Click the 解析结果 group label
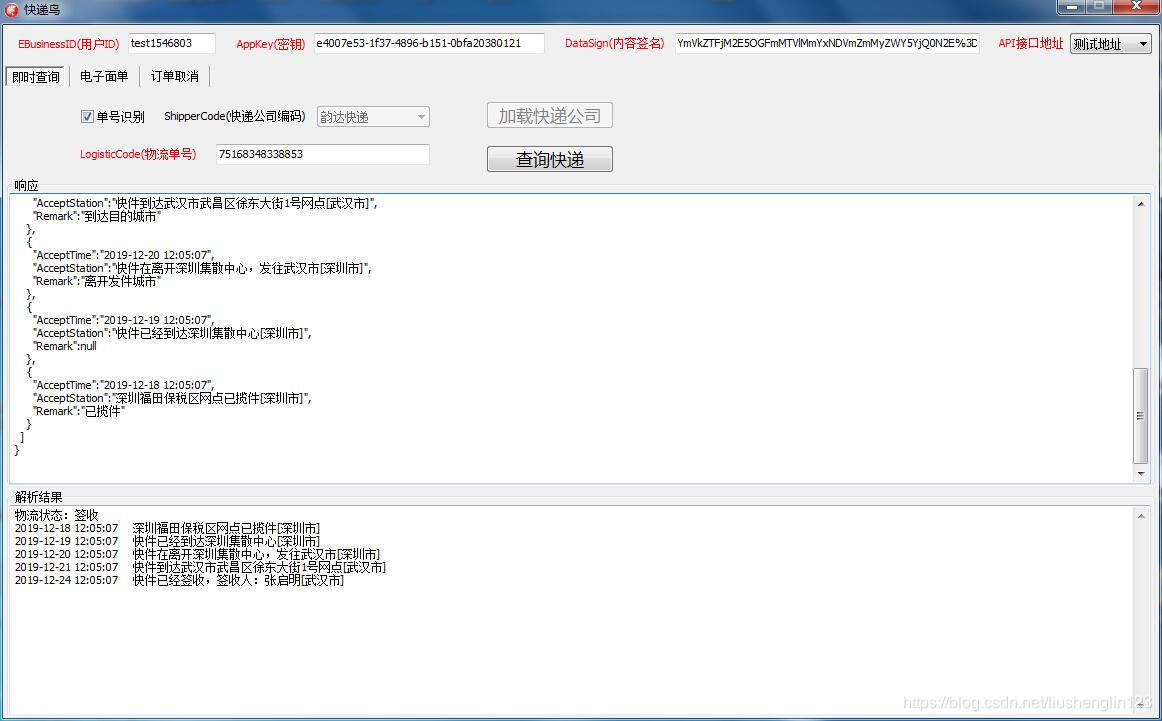Image resolution: width=1162 pixels, height=721 pixels. pyautogui.click(x=39, y=497)
